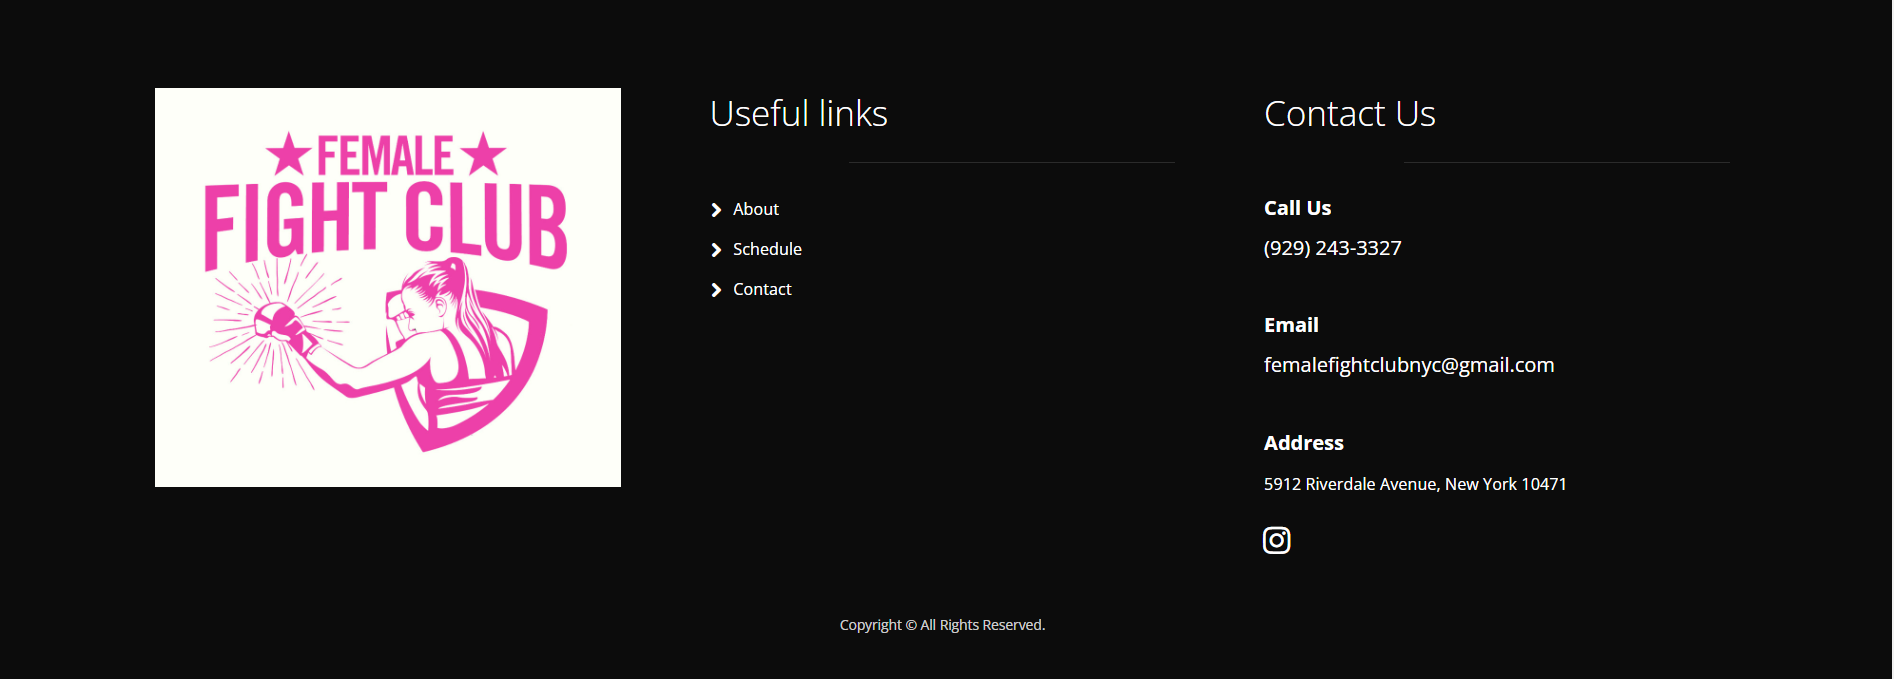Click the Email label
Screen dimensions: 1894x679
1291,325
